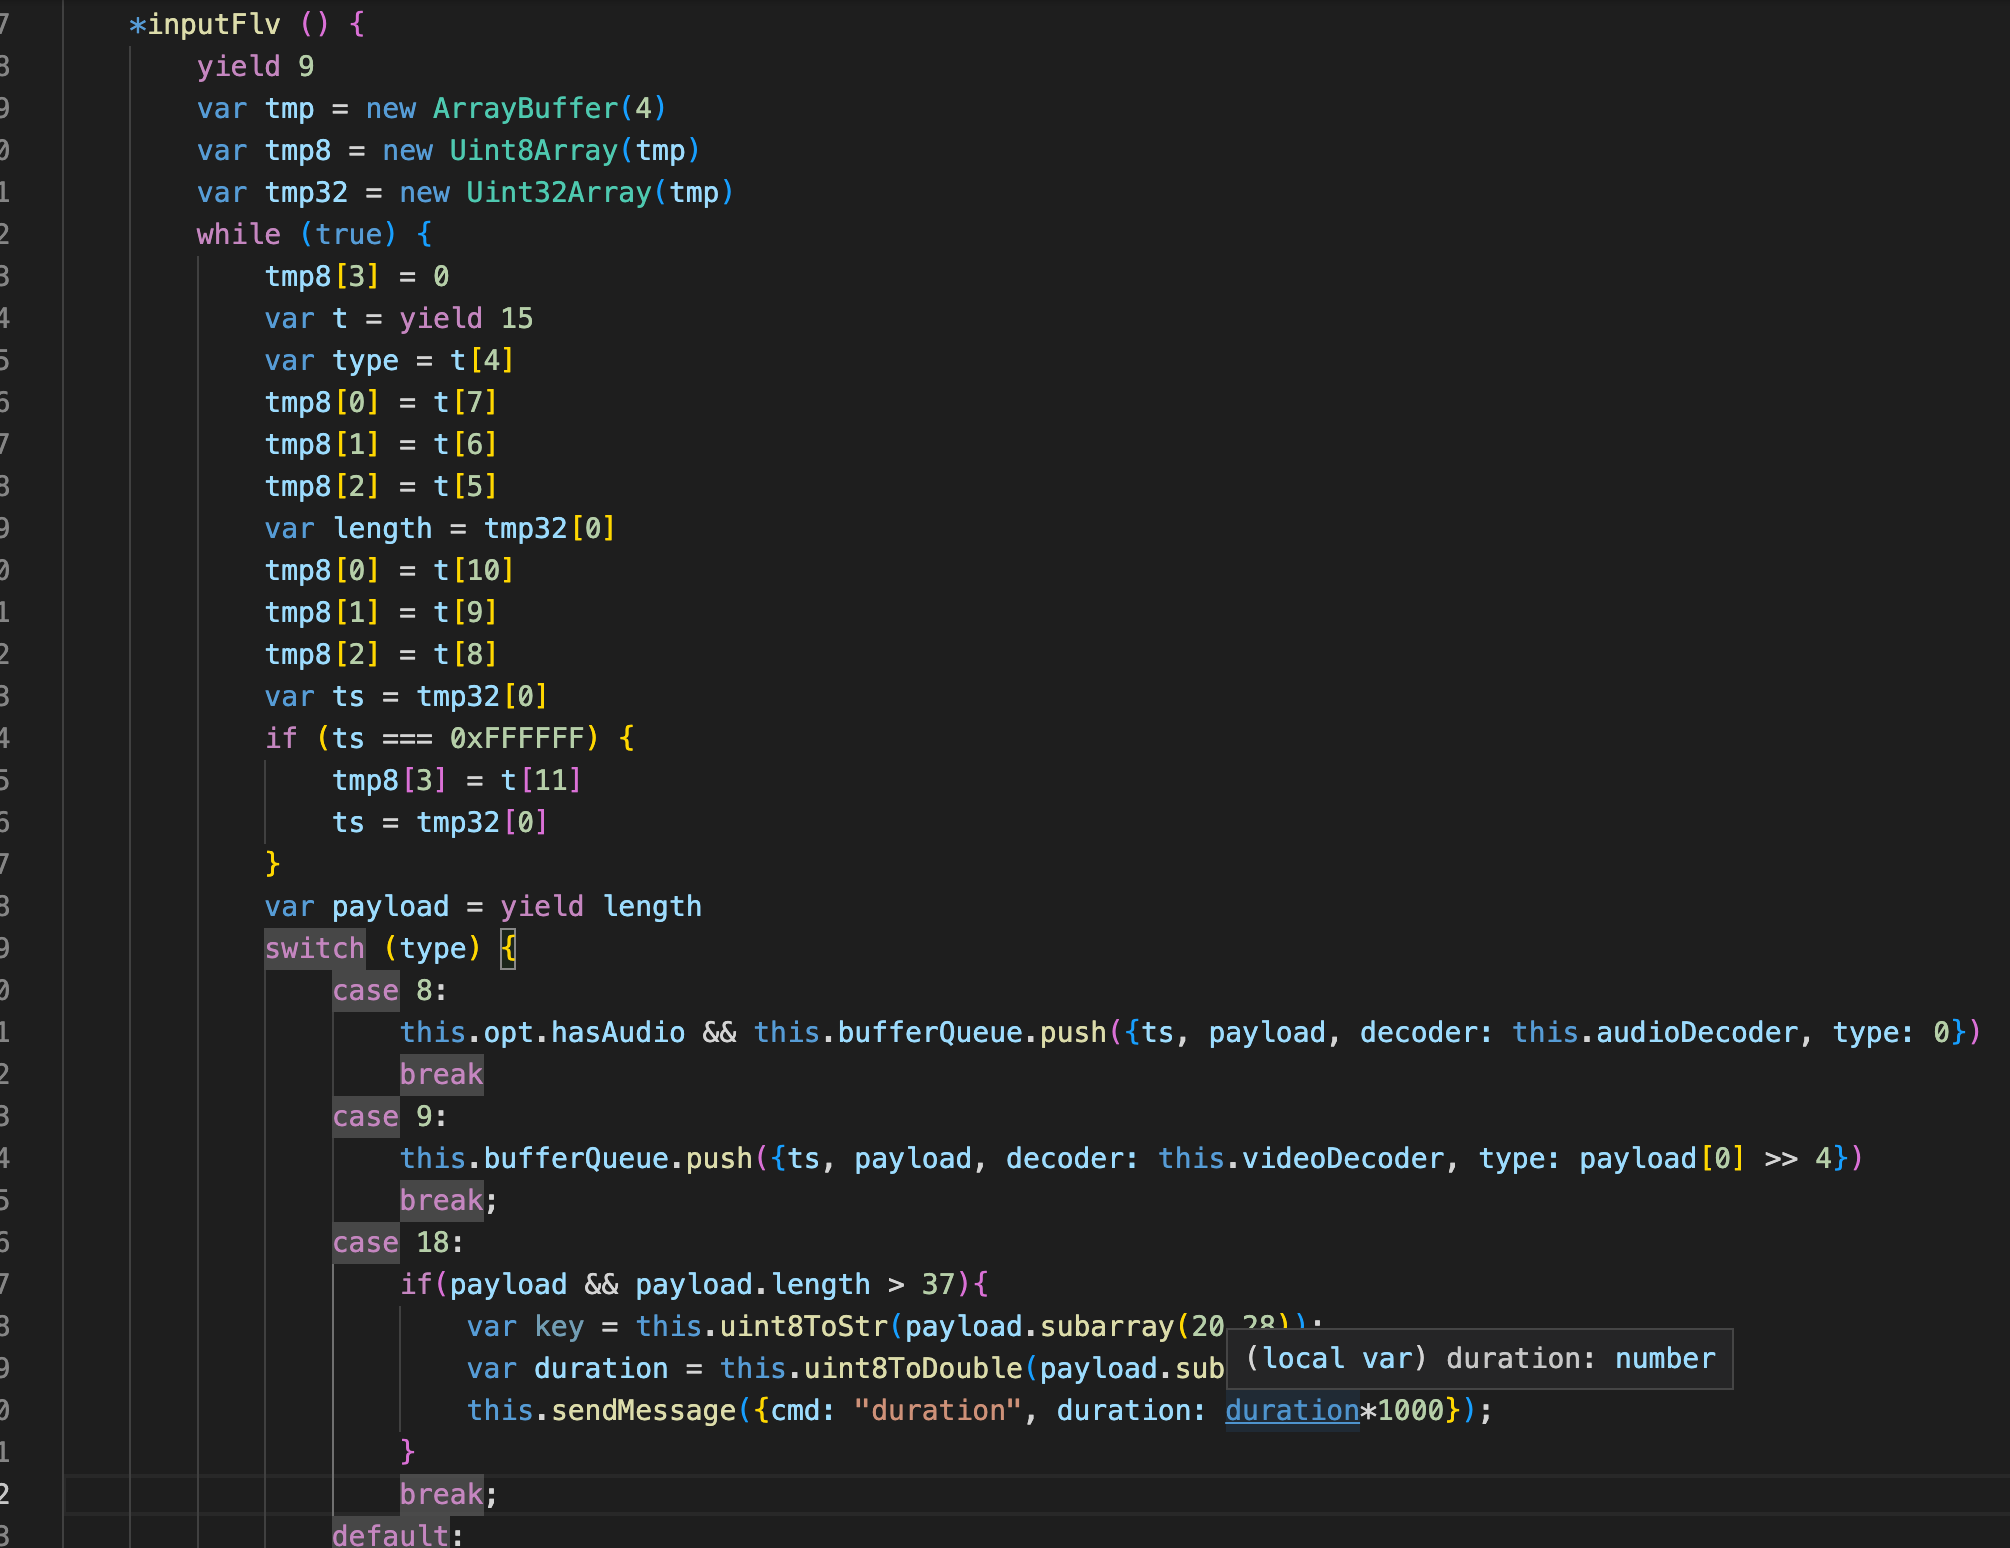Viewport: 2010px width, 1548px height.
Task: Click the number 18 in case 18
Action: click(433, 1242)
